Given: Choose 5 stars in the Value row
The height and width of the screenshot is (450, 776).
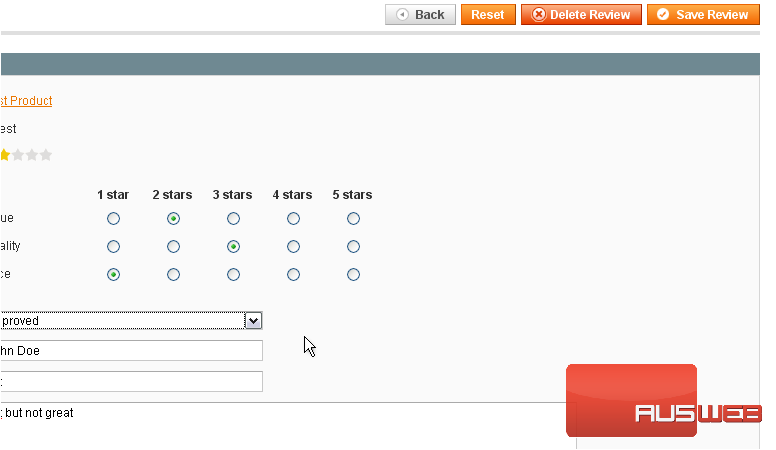Looking at the screenshot, I should point(353,218).
